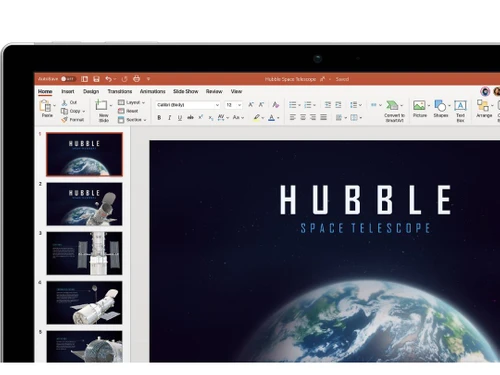
Task: Expand the New Slide dropdown arrow
Action: click(111, 105)
